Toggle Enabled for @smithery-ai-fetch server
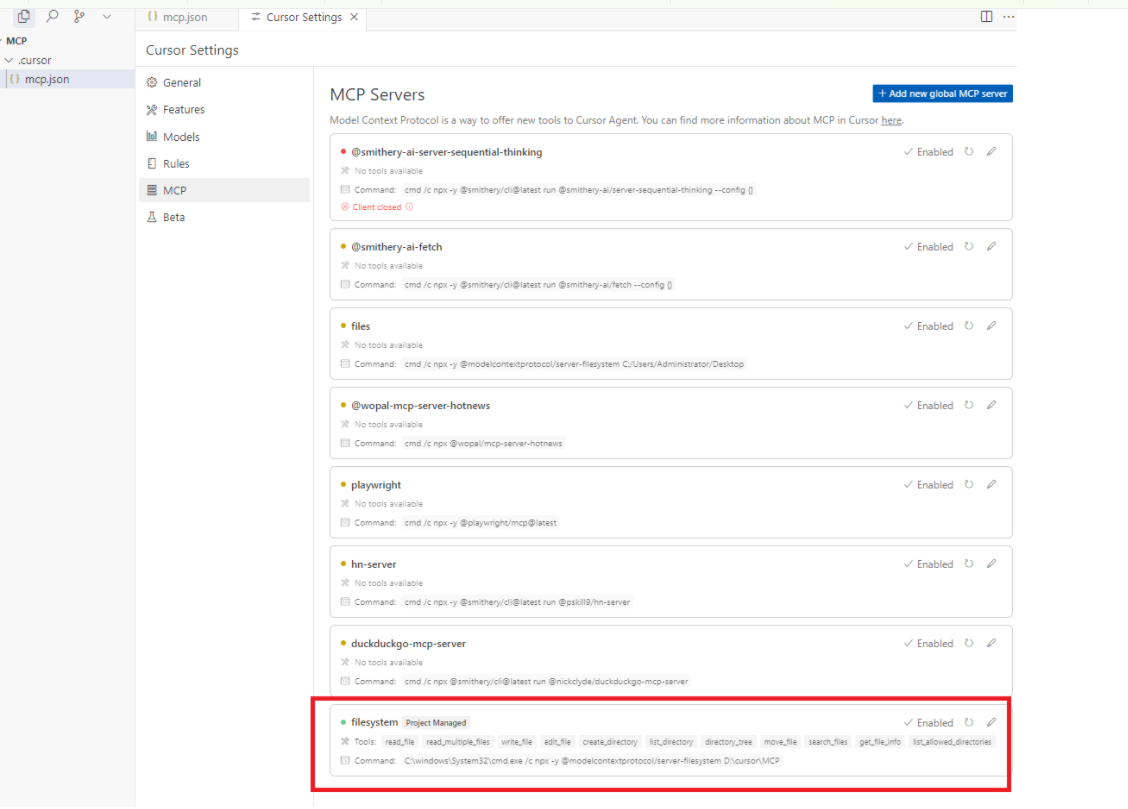 (928, 247)
